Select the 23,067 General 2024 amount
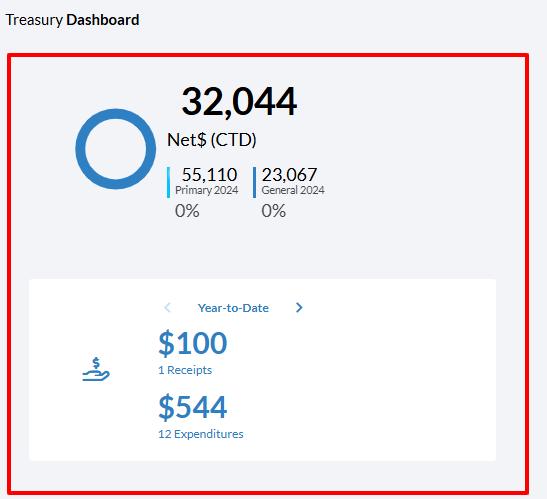547x499 pixels. pos(290,174)
